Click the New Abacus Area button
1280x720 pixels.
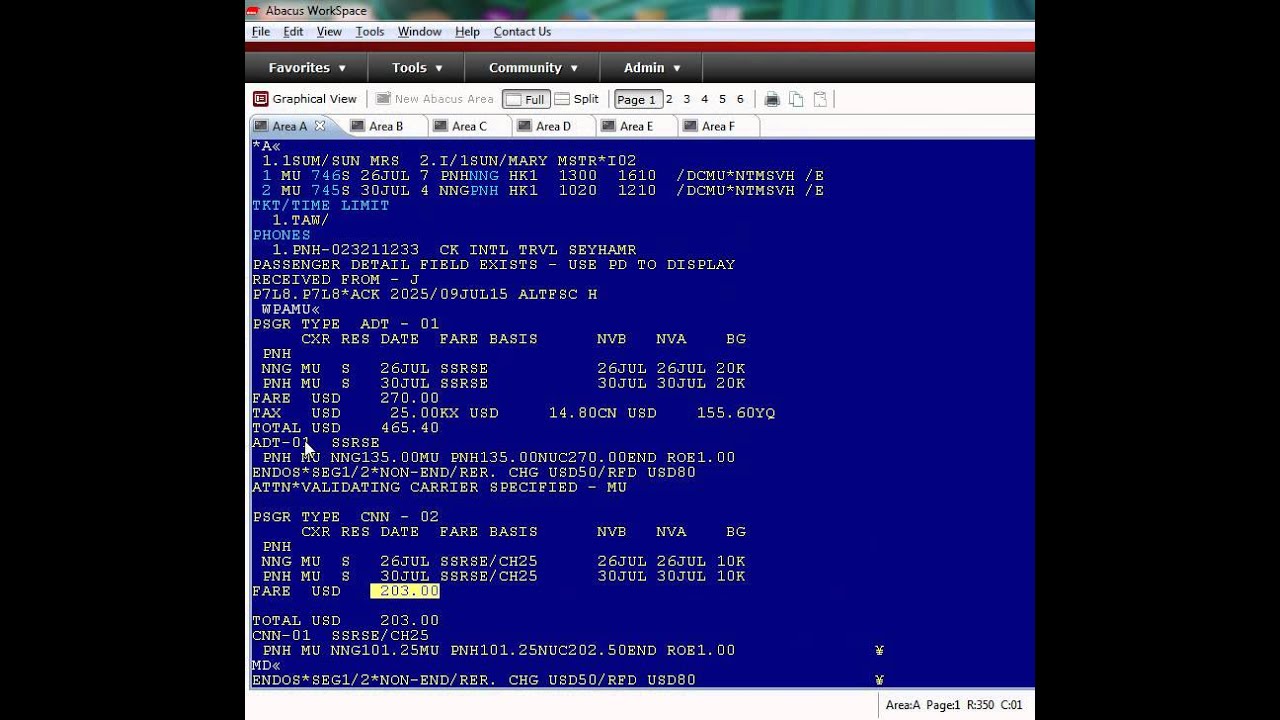point(435,99)
